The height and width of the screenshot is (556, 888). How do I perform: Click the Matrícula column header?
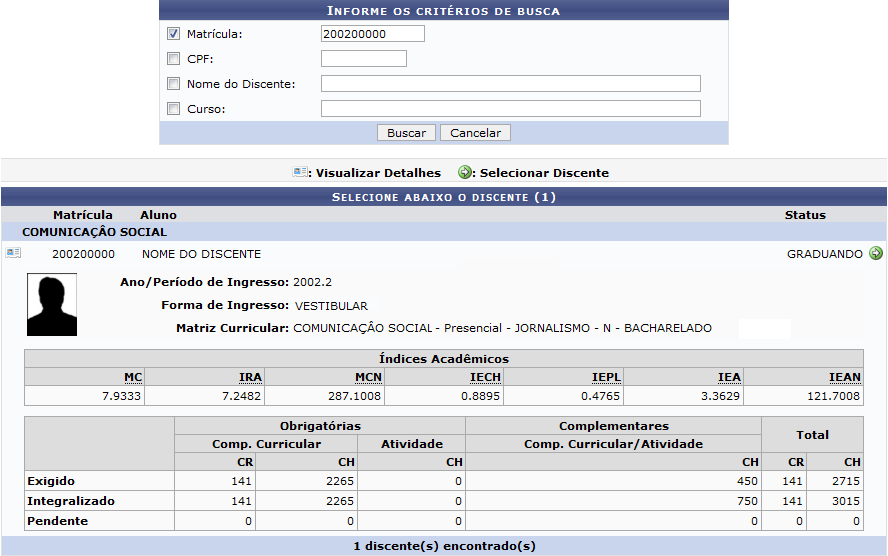click(83, 215)
